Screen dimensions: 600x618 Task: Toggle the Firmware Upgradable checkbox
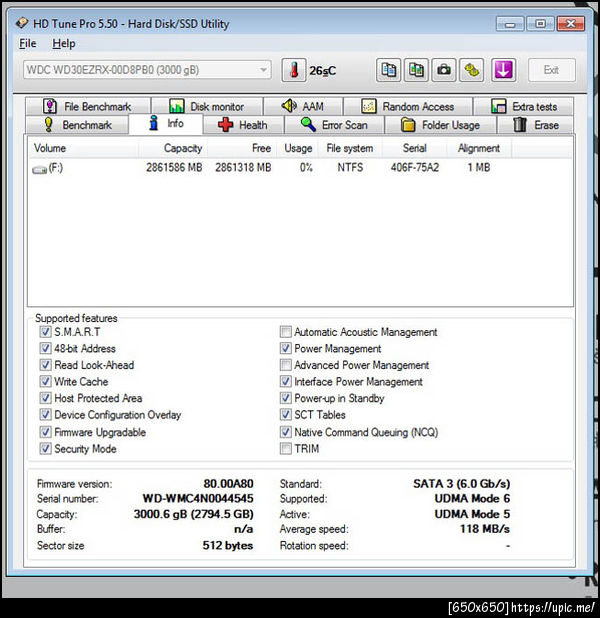45,432
